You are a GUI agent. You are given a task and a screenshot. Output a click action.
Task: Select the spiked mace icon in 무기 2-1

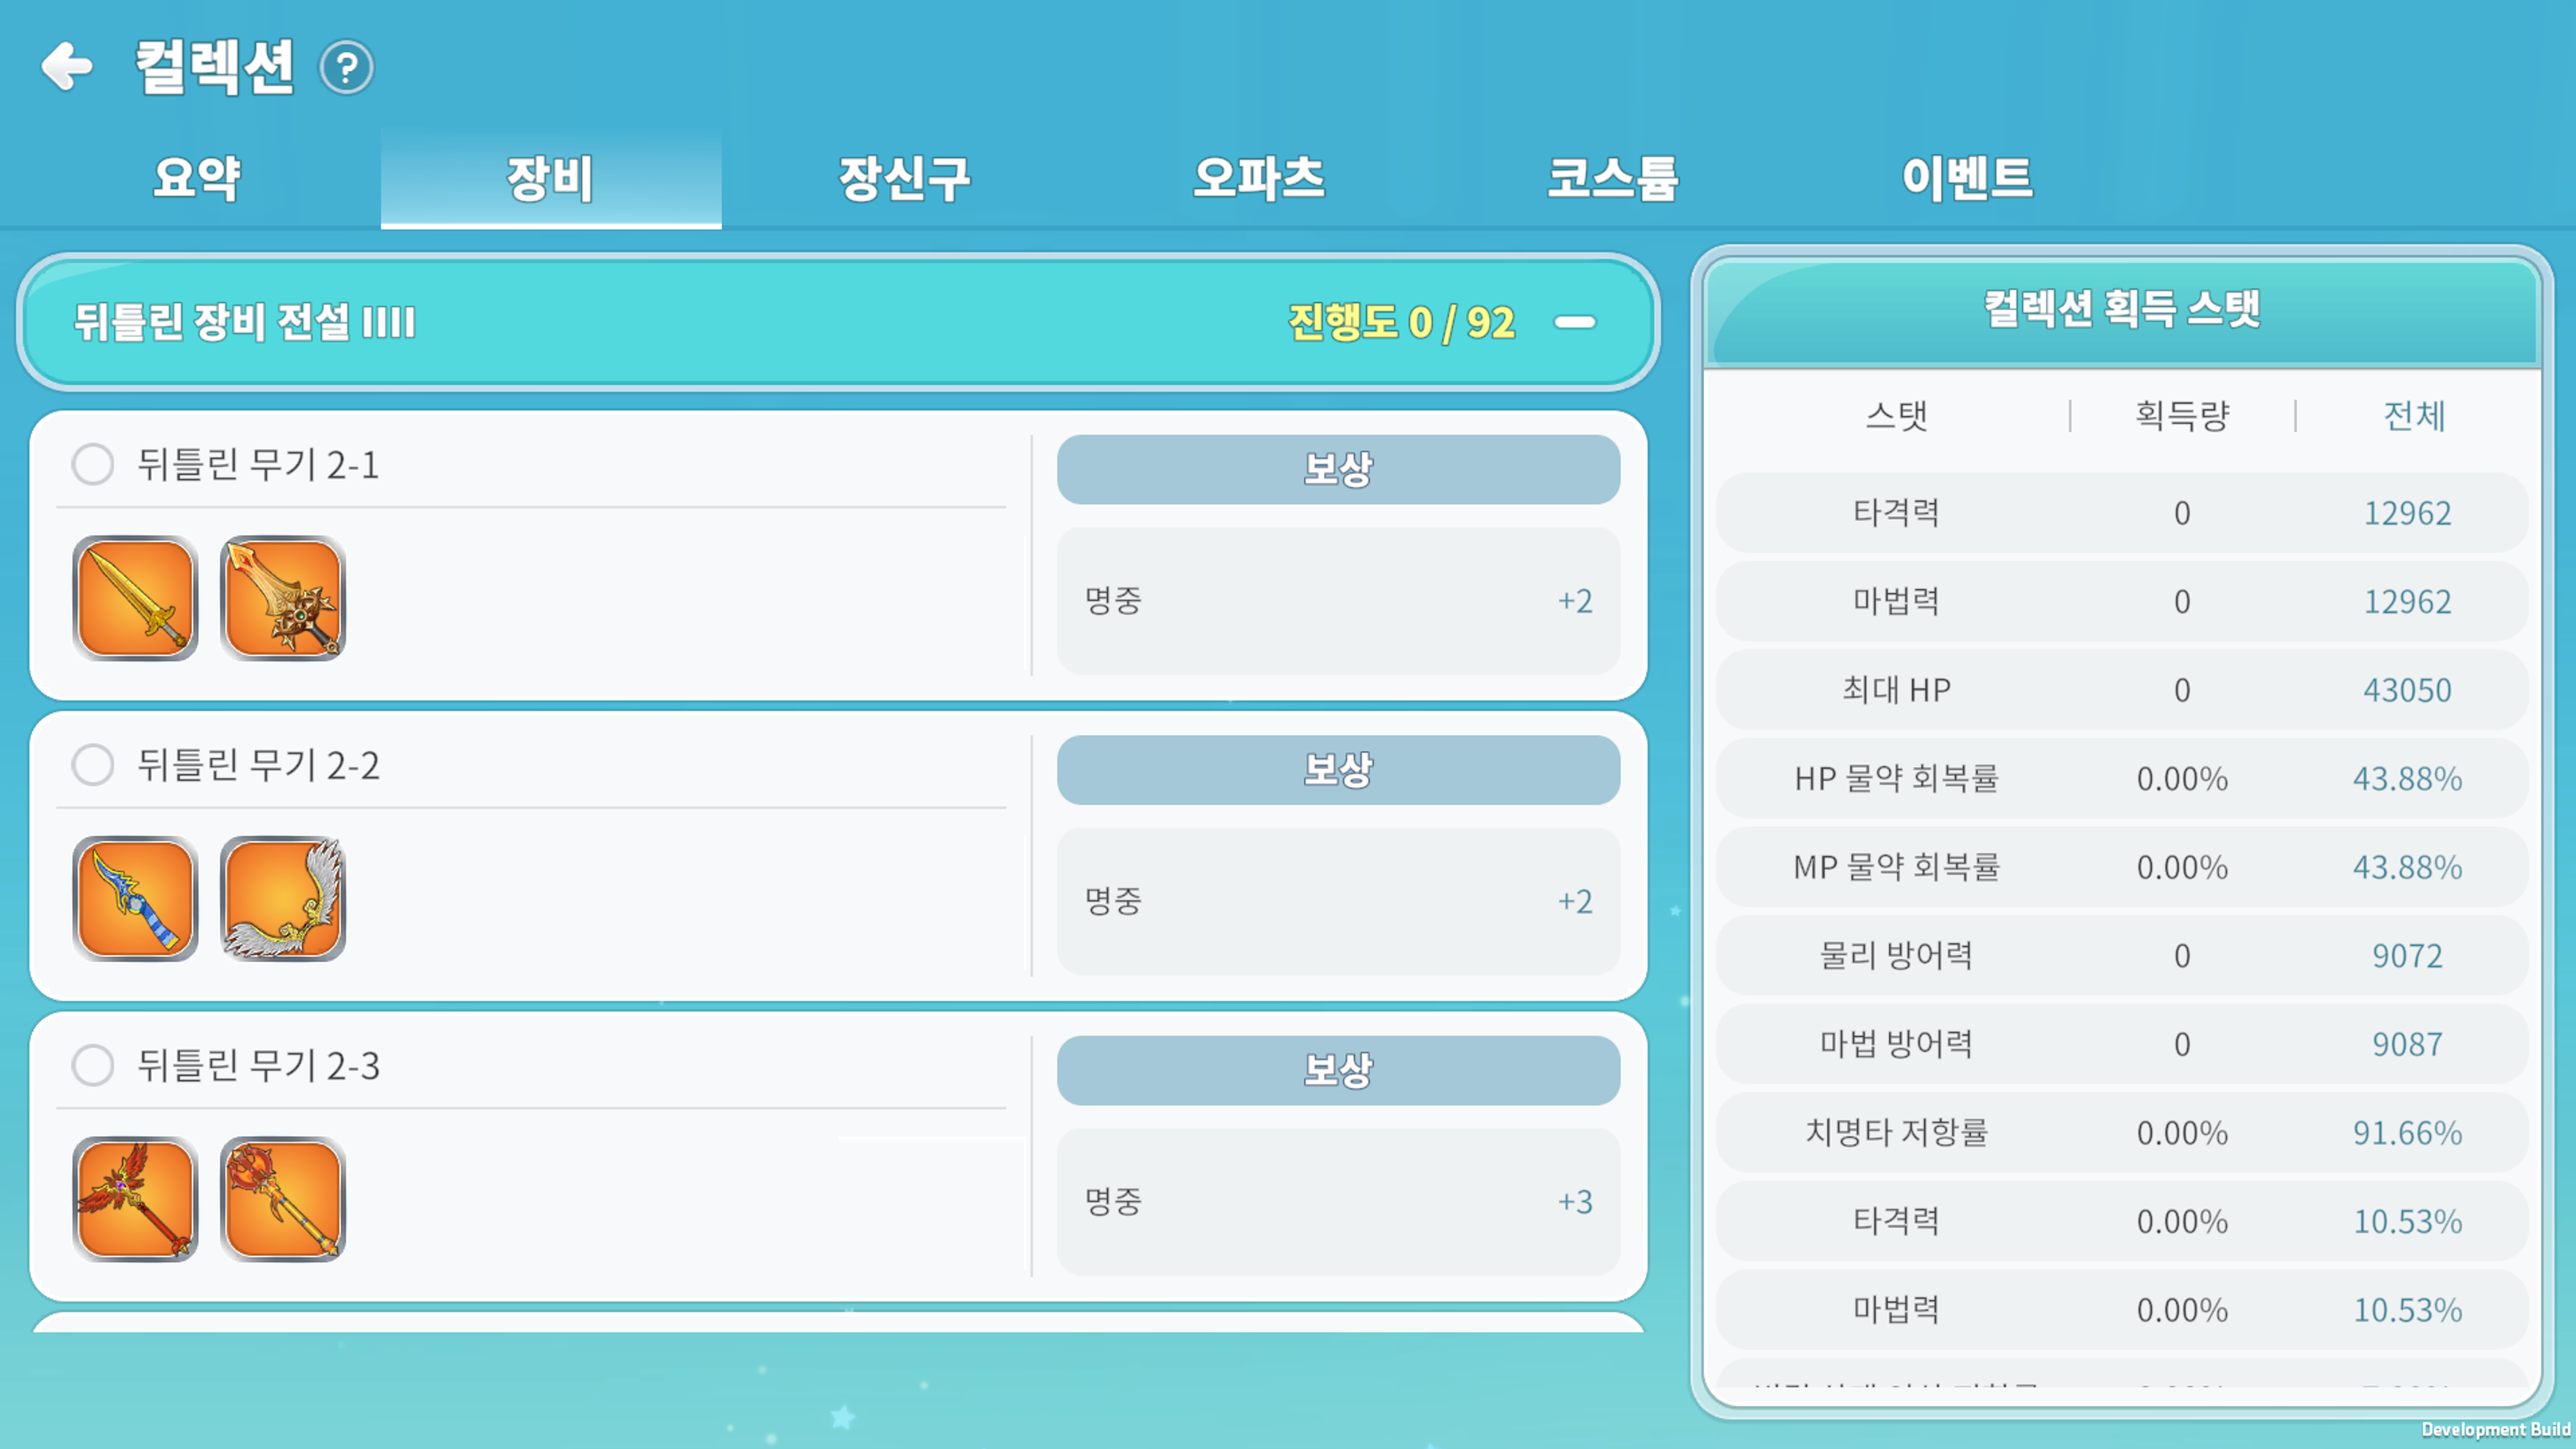pyautogui.click(x=283, y=598)
